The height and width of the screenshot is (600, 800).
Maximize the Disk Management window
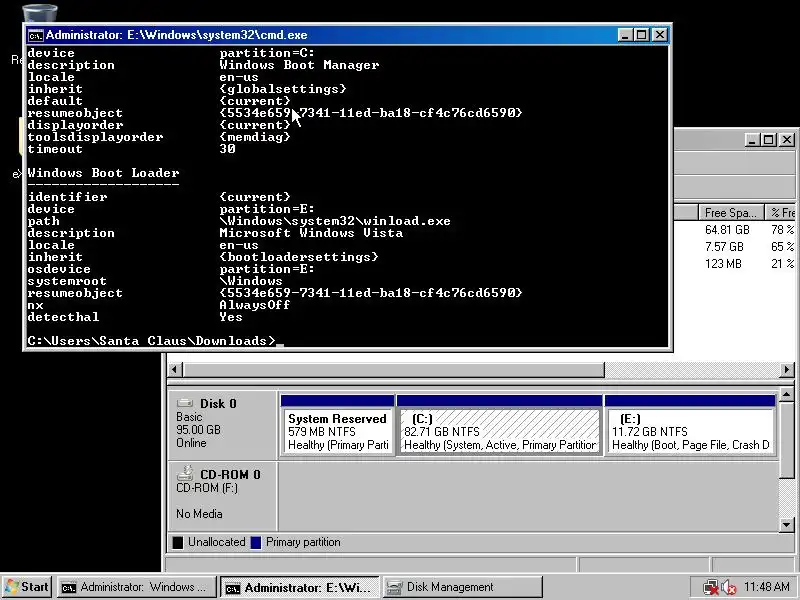point(768,140)
